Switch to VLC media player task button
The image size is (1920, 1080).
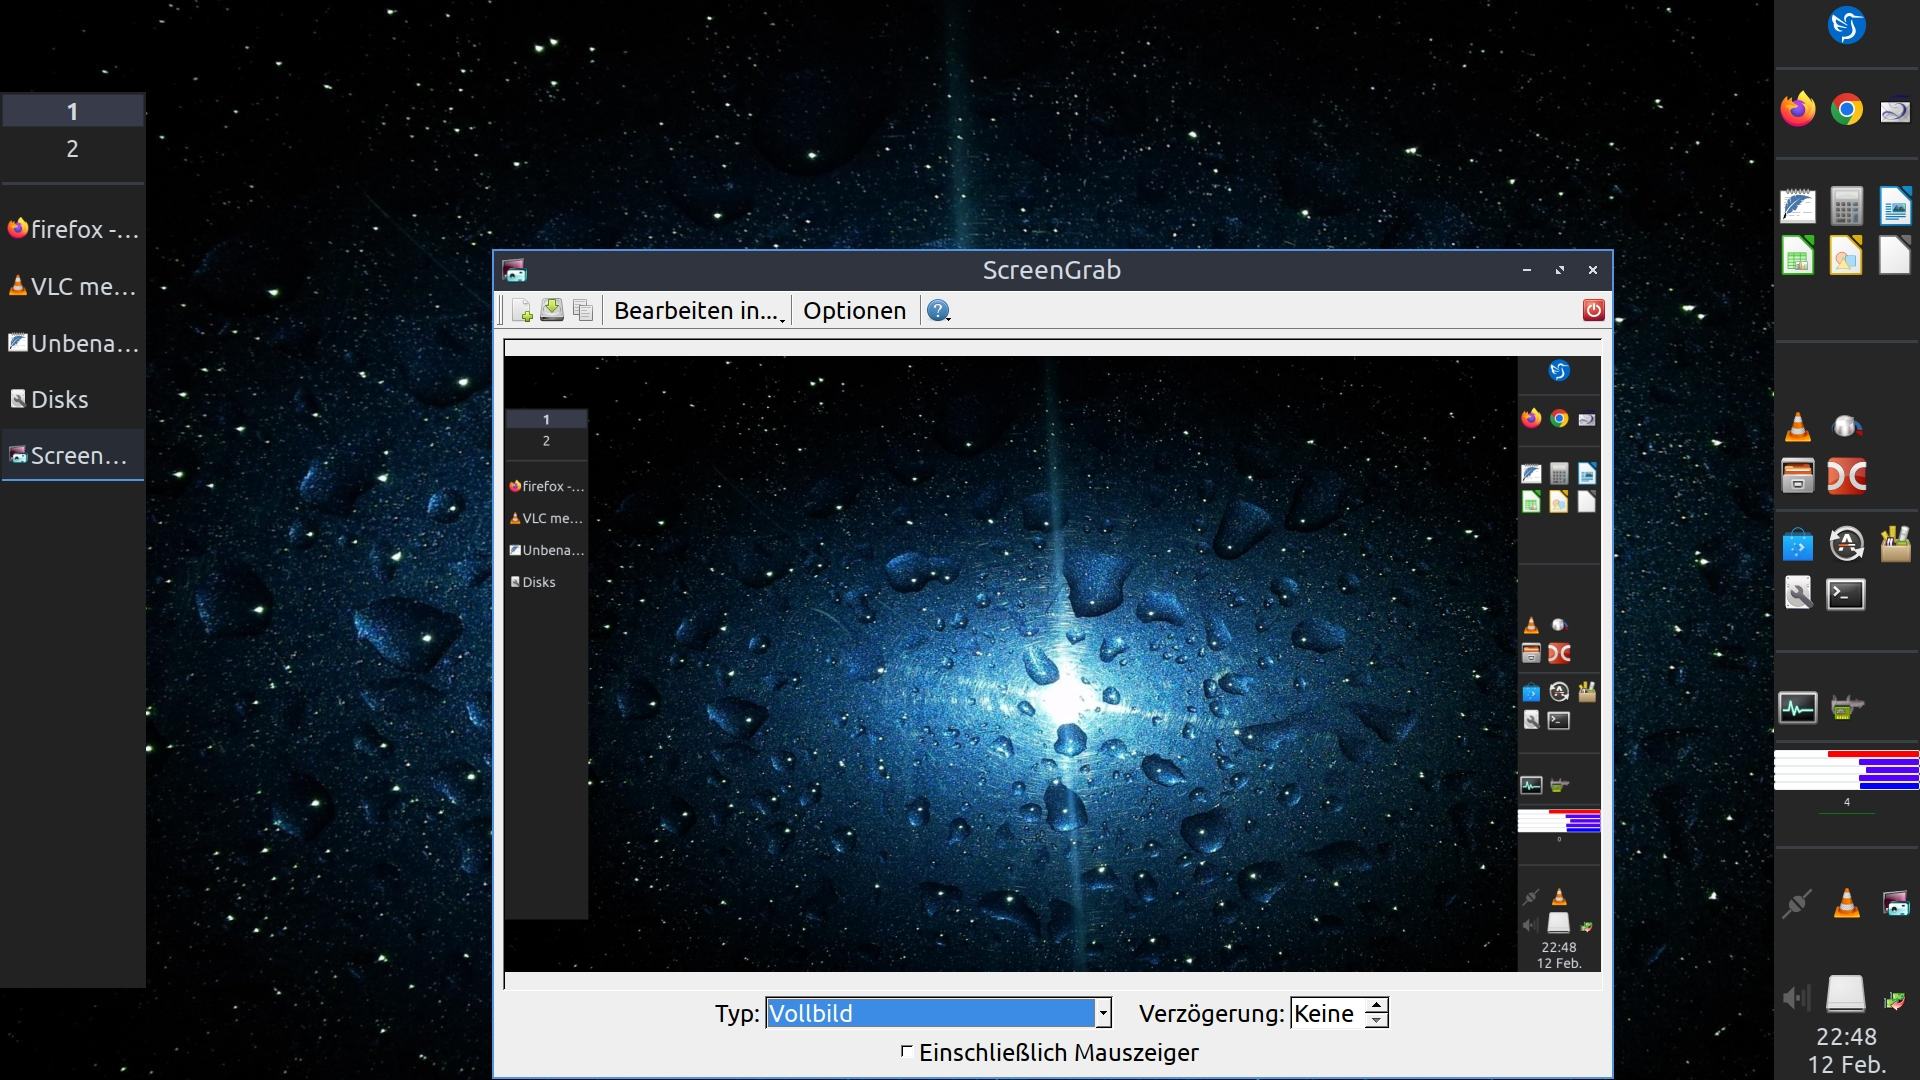point(72,287)
